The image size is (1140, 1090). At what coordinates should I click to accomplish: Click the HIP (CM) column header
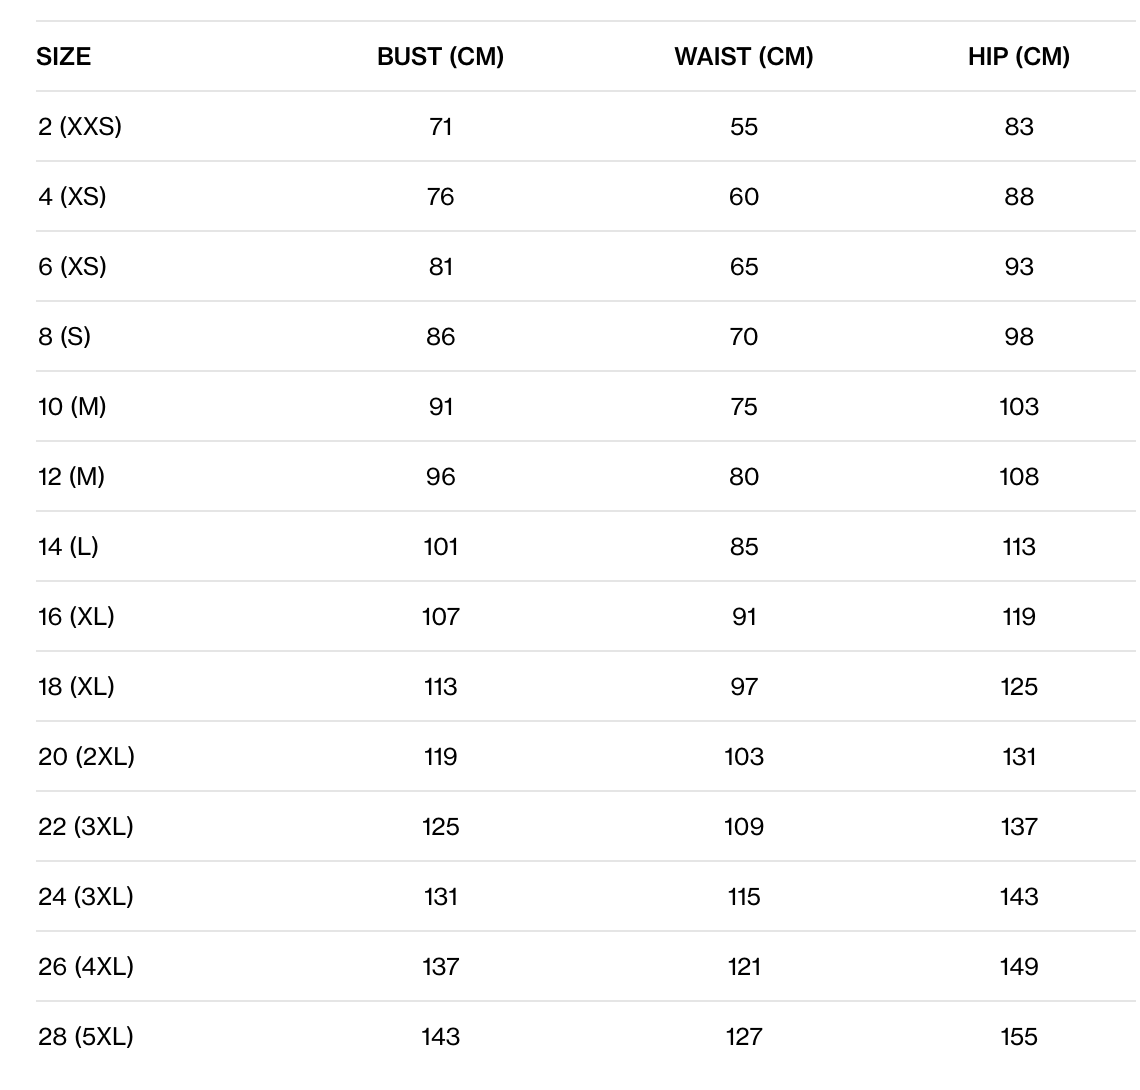coord(1018,57)
